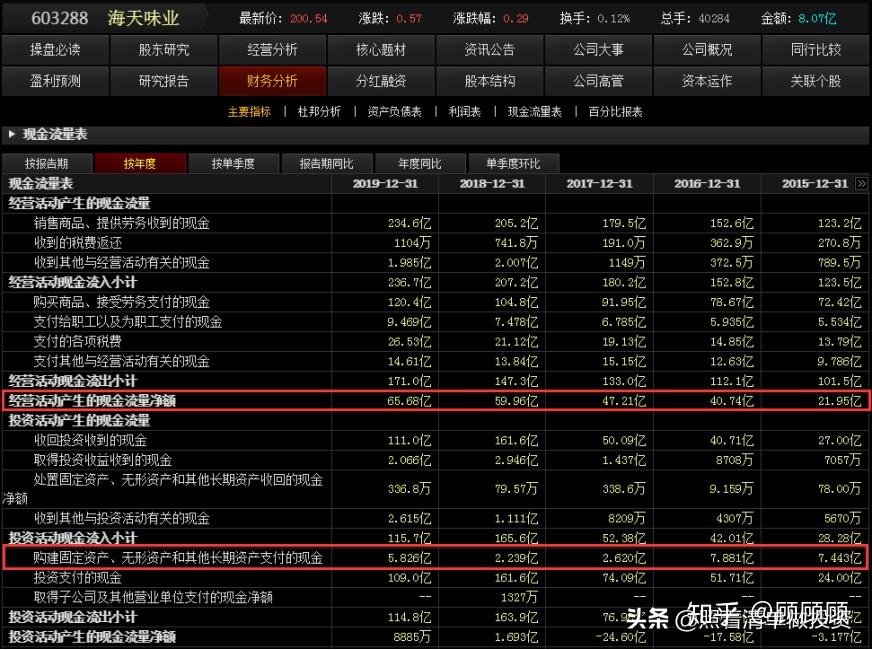Open the 股本结构 tab
Viewport: 872px width, 650px height.
click(489, 81)
